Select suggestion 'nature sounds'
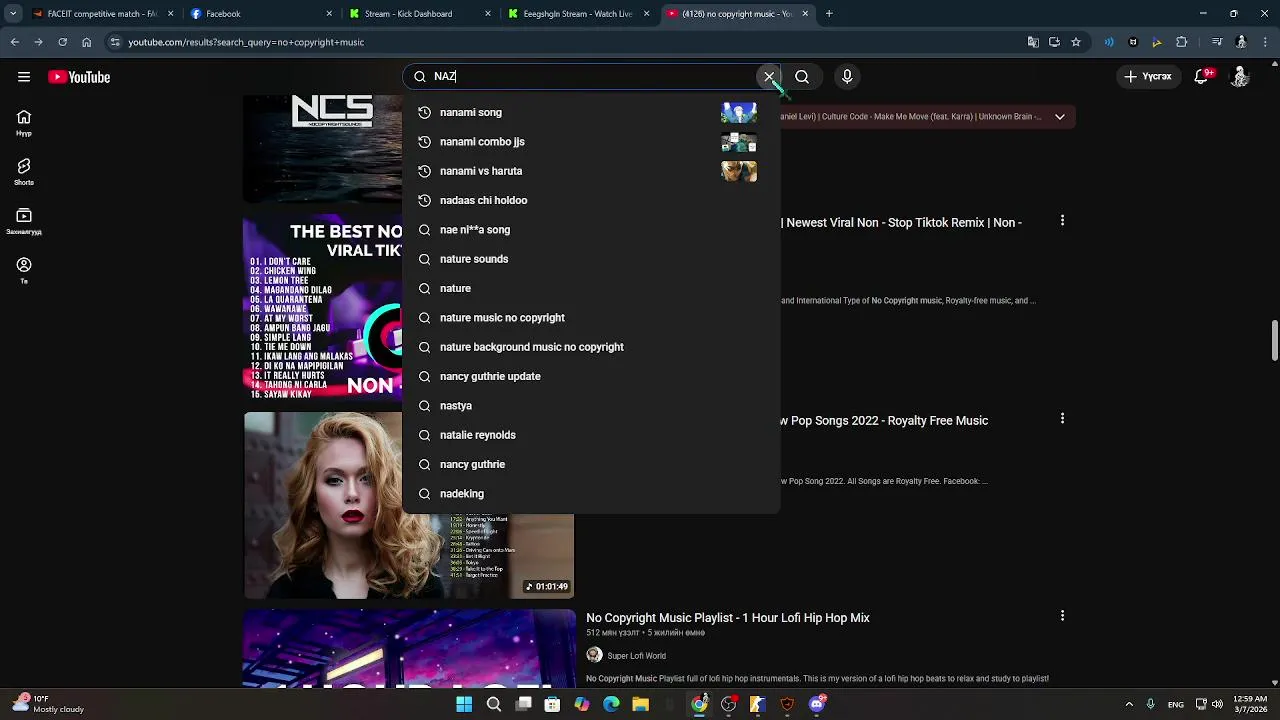 (590, 259)
